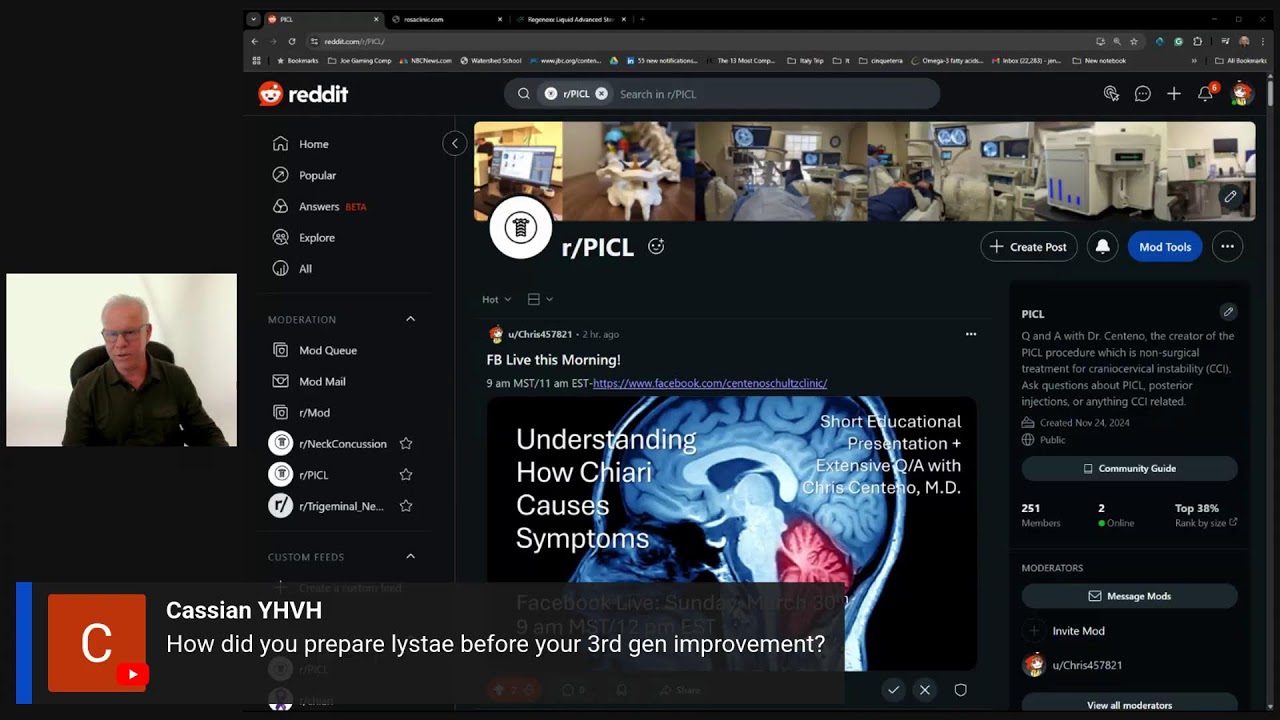Viewport: 1280px width, 720px height.
Task: Open the Reddit advertise icon in header
Action: pos(1111,94)
